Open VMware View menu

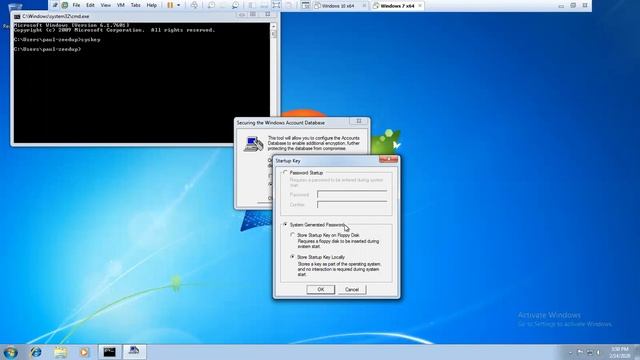coord(105,5)
